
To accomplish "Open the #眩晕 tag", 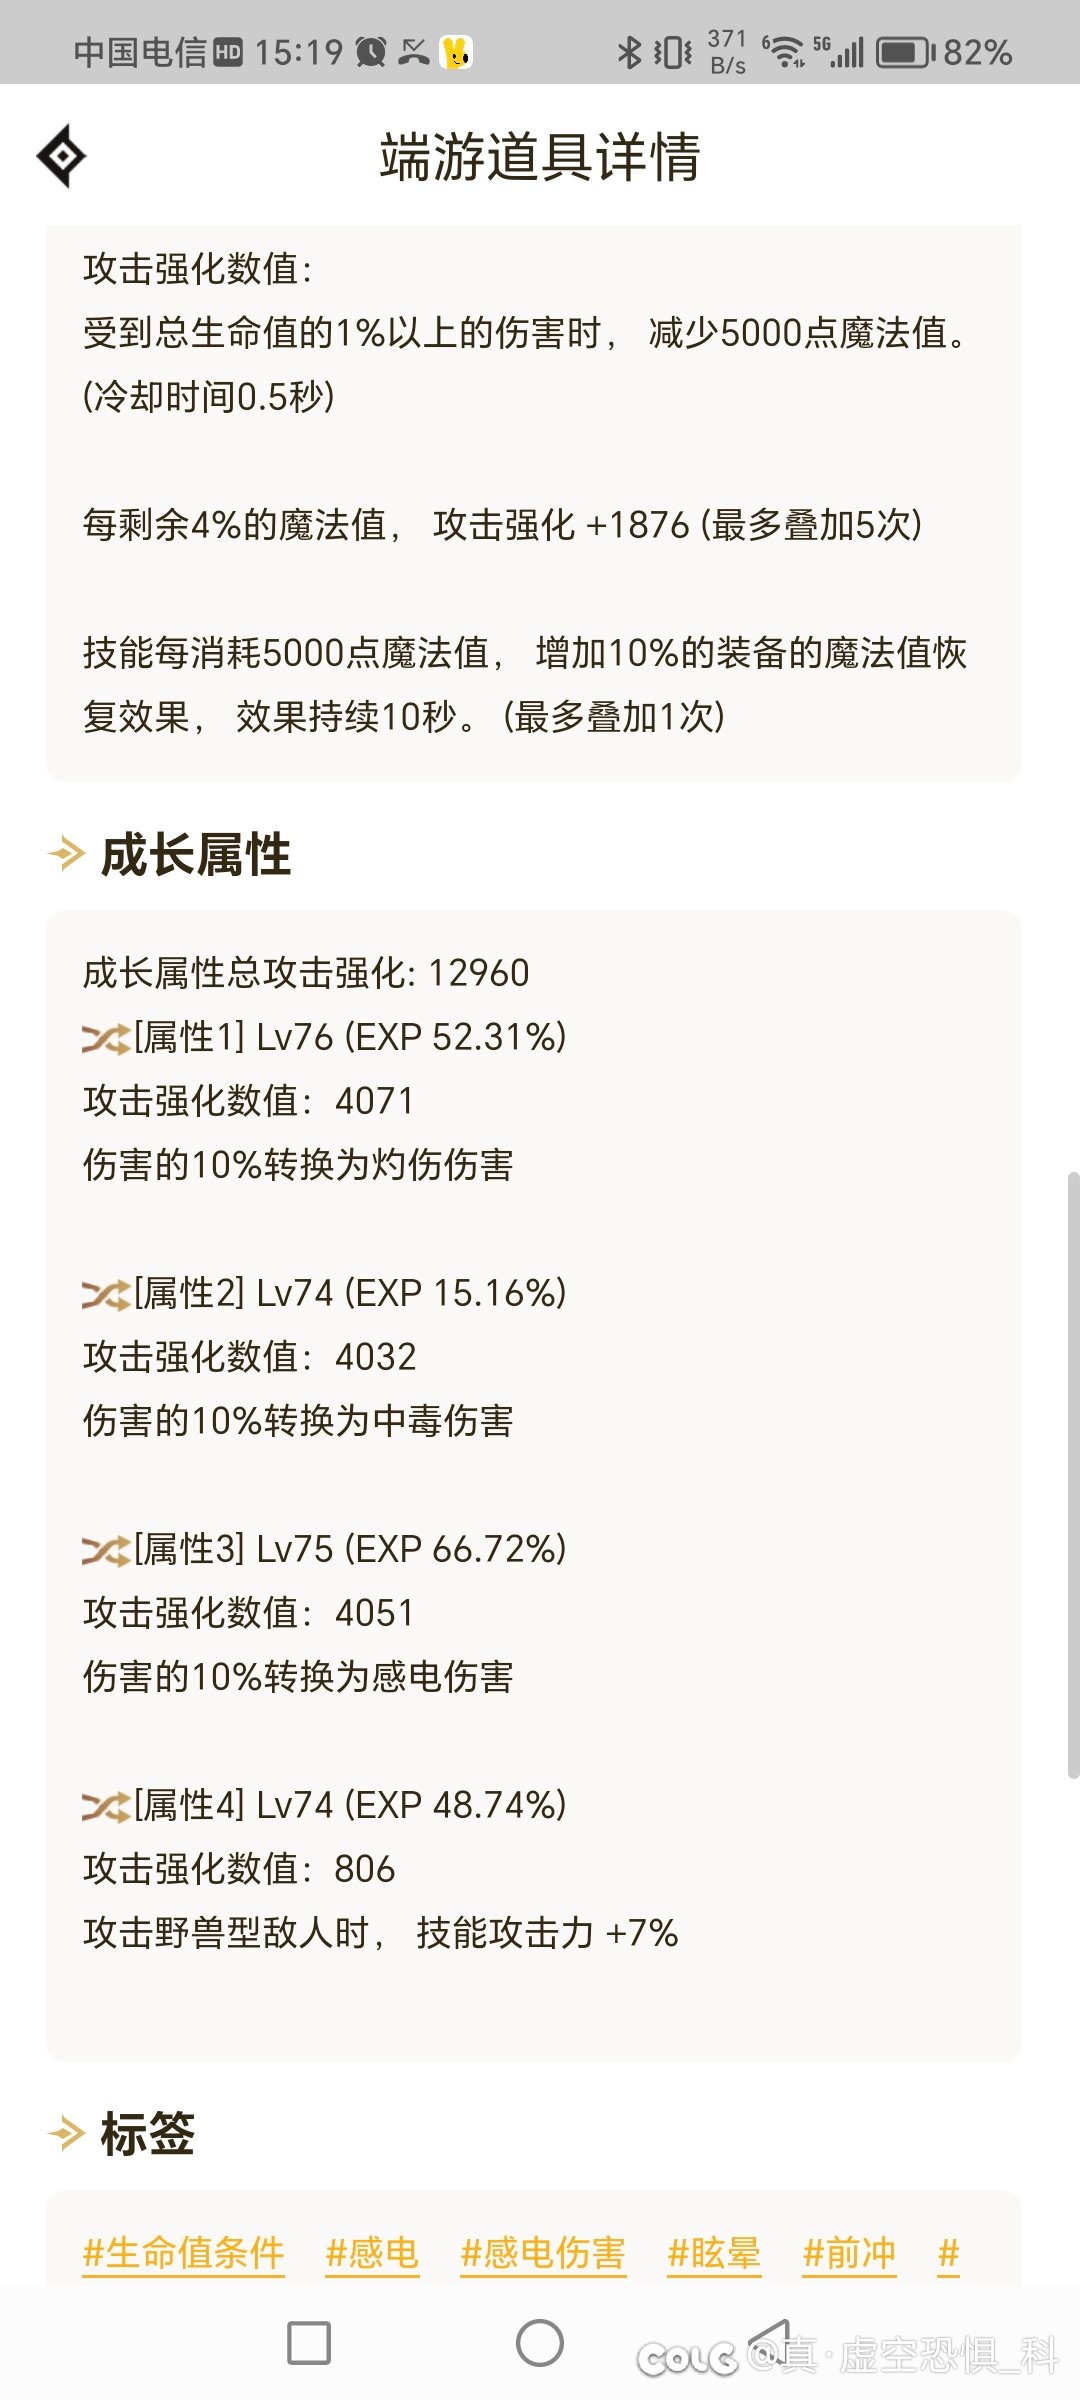I will (714, 2254).
